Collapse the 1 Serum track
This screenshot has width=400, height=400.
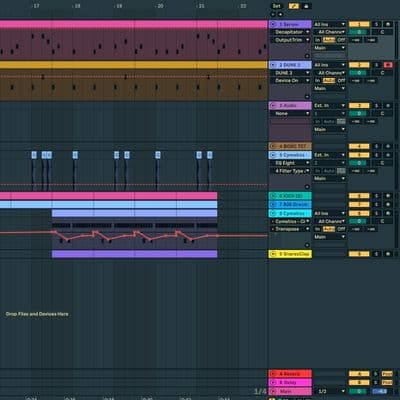coord(273,24)
